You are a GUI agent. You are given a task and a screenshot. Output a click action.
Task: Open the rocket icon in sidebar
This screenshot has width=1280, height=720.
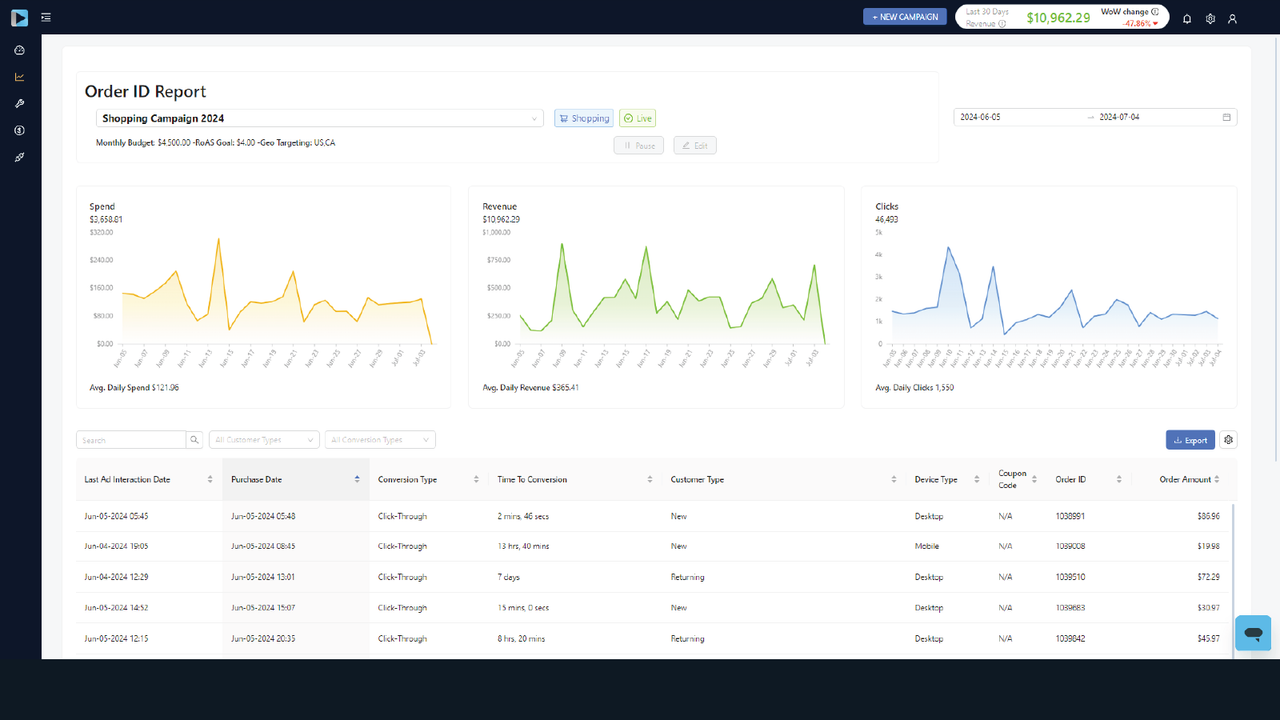tap(20, 158)
